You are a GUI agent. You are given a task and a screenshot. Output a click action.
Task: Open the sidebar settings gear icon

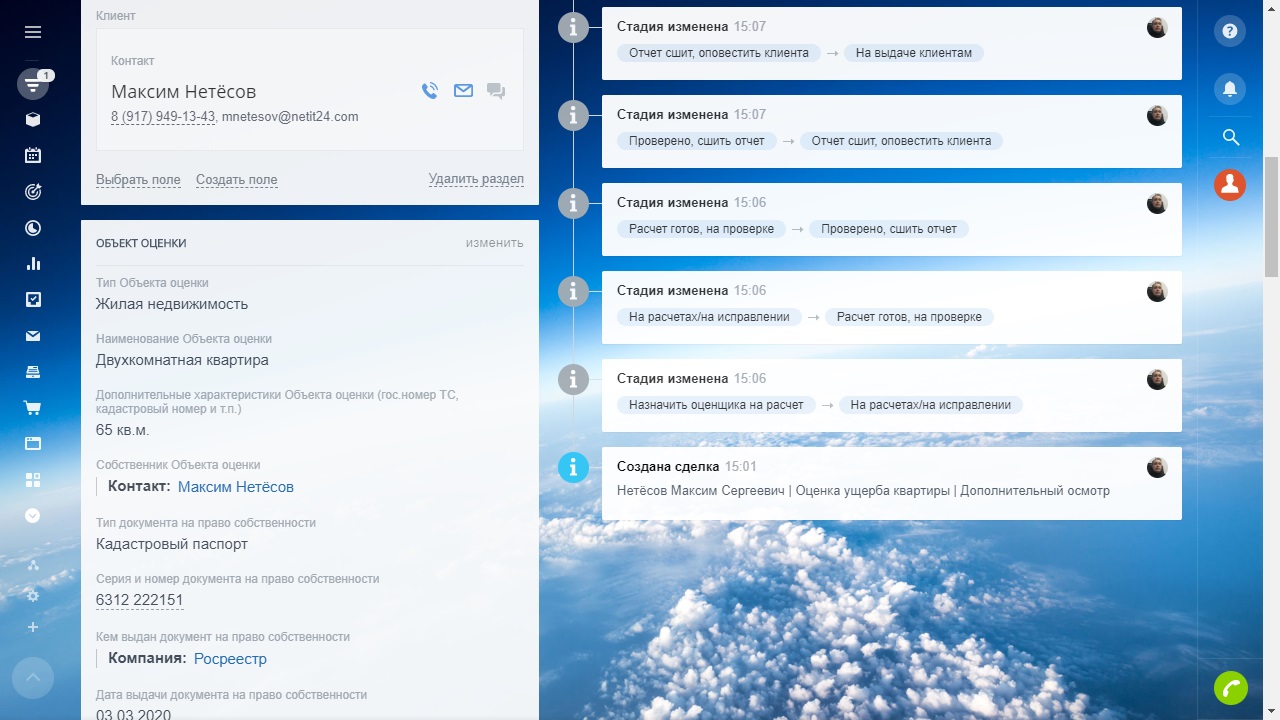pyautogui.click(x=33, y=595)
